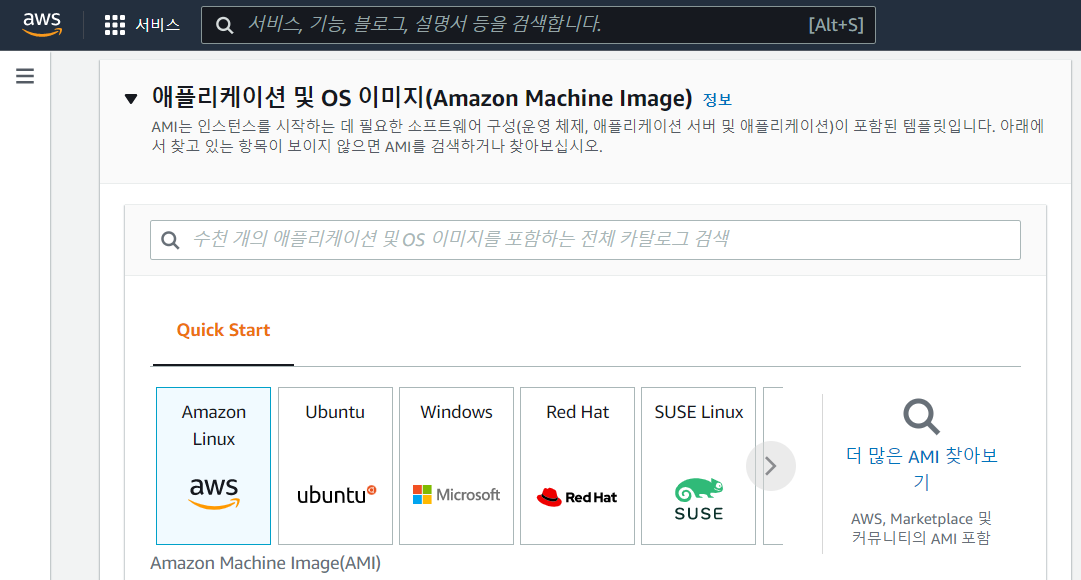Click the top search bar field
The width and height of the screenshot is (1081, 580).
(538, 25)
